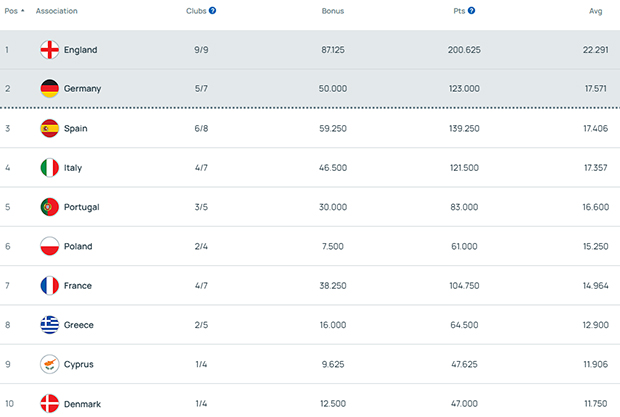Sort table by Pos column header
Viewport: 620px width, 417px height.
click(x=14, y=11)
